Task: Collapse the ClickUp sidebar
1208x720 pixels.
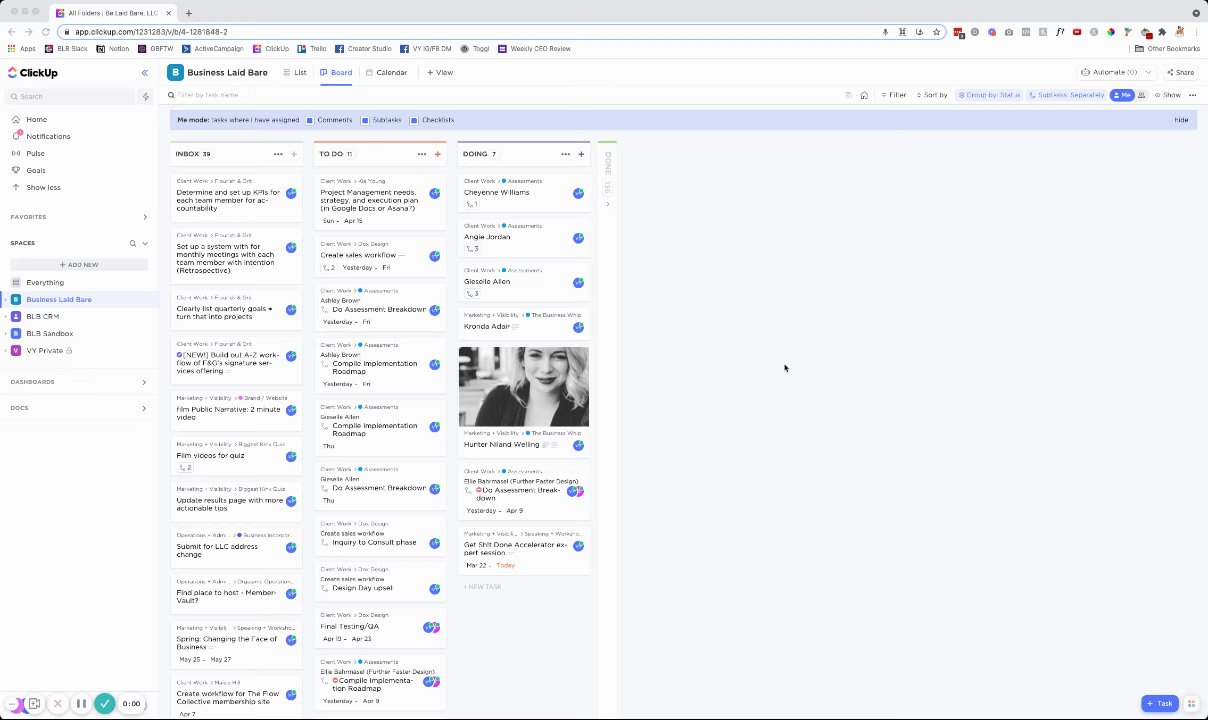Action: [x=144, y=73]
